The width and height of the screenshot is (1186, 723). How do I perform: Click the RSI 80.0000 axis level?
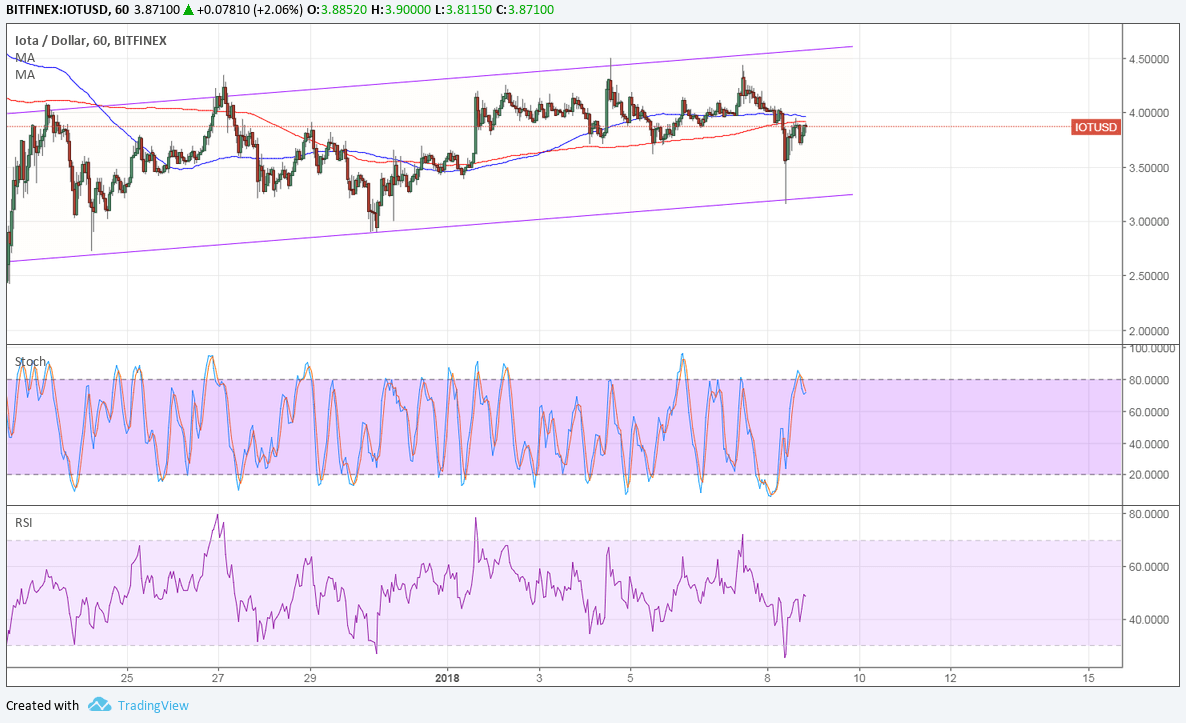pyautogui.click(x=1149, y=514)
